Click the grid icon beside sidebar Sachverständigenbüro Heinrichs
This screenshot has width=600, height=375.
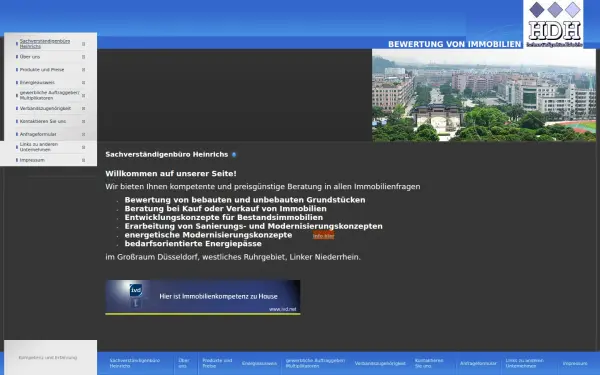click(x=83, y=44)
